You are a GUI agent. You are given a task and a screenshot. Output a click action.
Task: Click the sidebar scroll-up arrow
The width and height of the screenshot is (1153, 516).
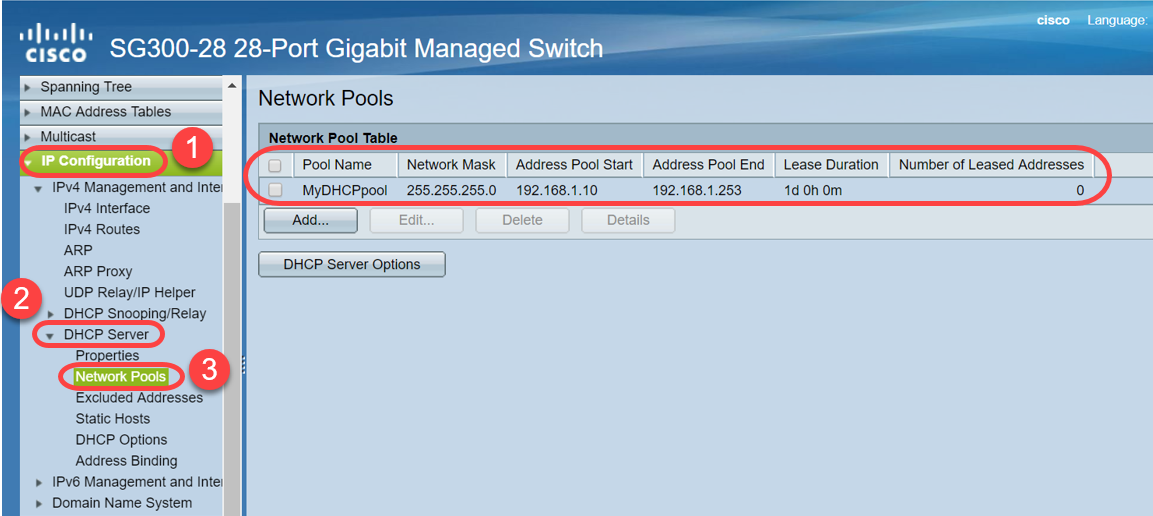(x=232, y=85)
